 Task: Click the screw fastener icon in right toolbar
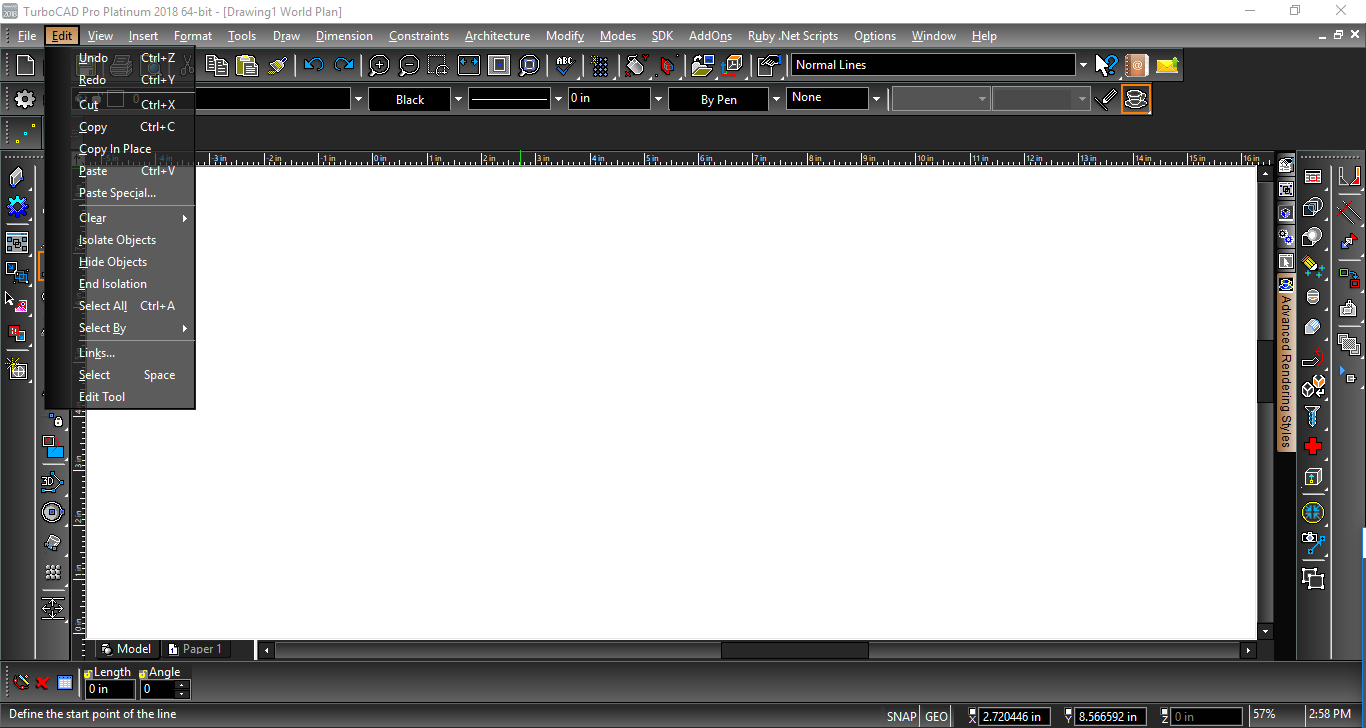(x=1313, y=416)
